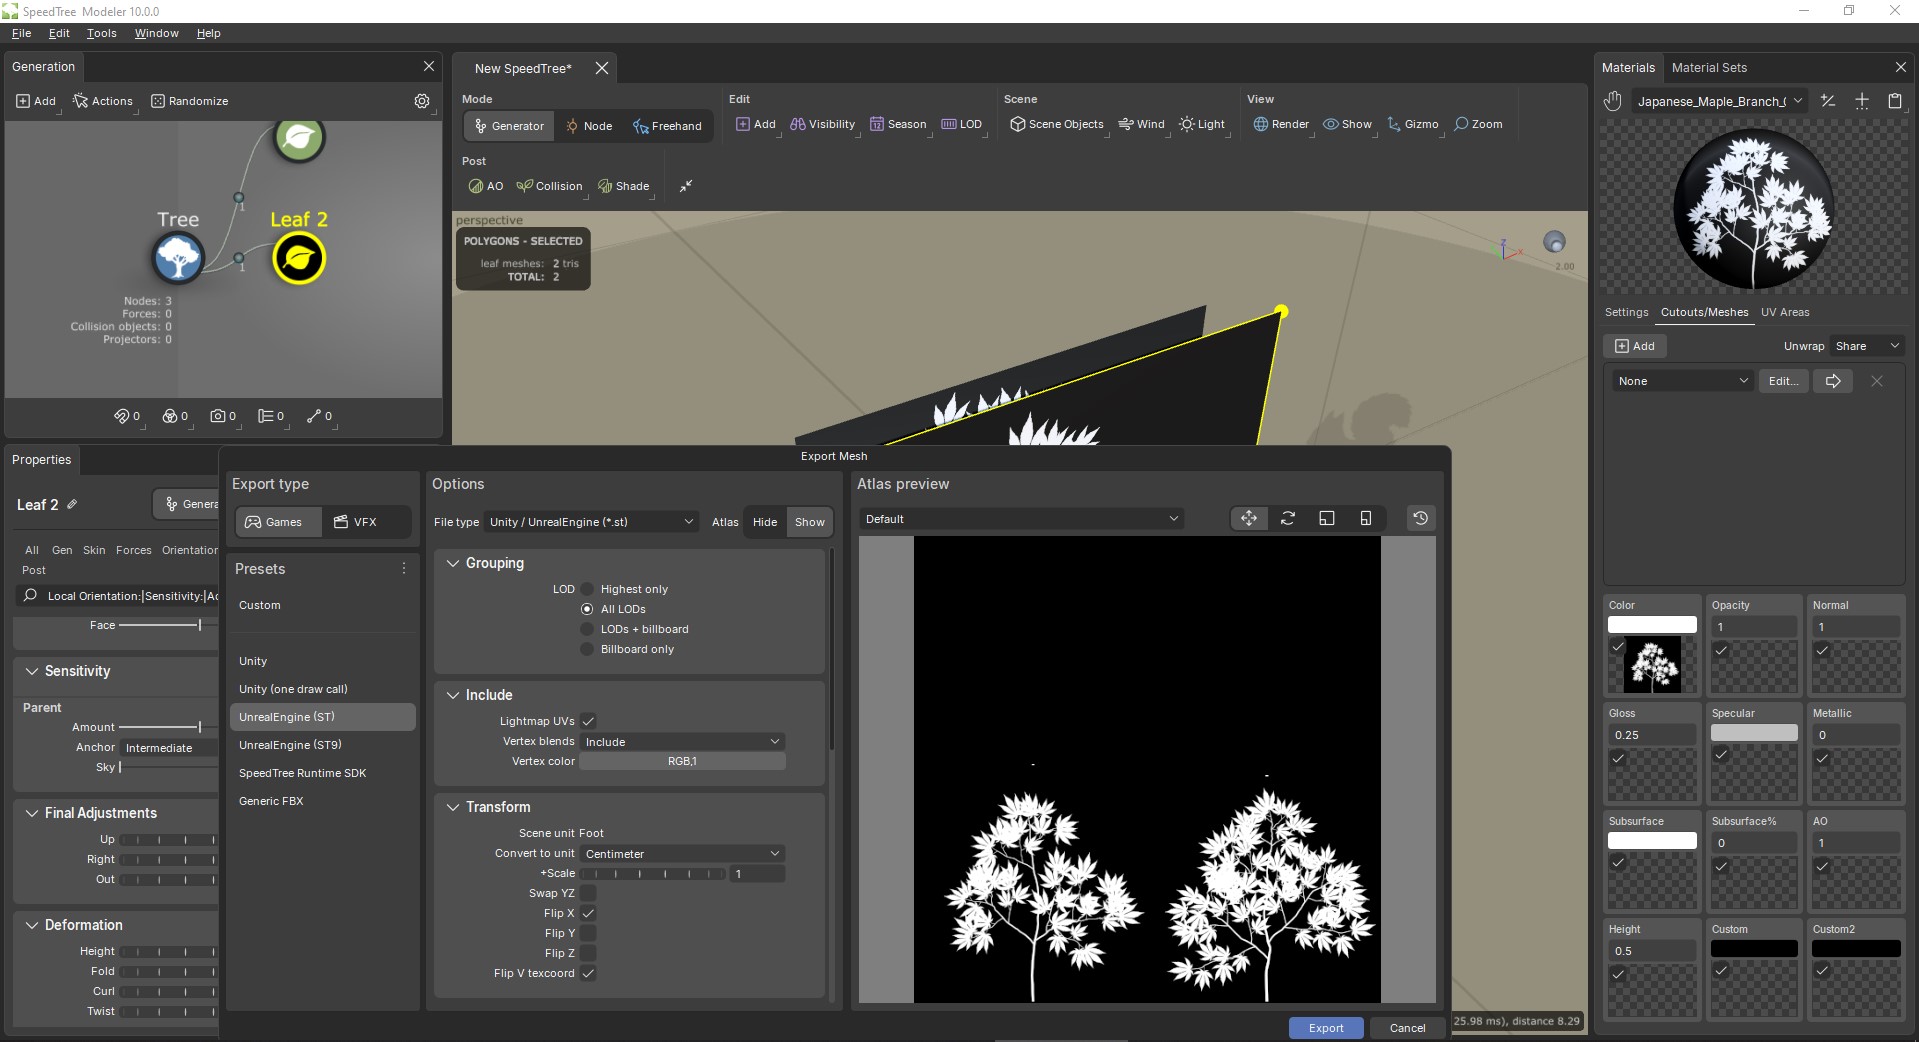Image resolution: width=1919 pixels, height=1042 pixels.
Task: Open atlas preview Default dropdown
Action: [1022, 519]
